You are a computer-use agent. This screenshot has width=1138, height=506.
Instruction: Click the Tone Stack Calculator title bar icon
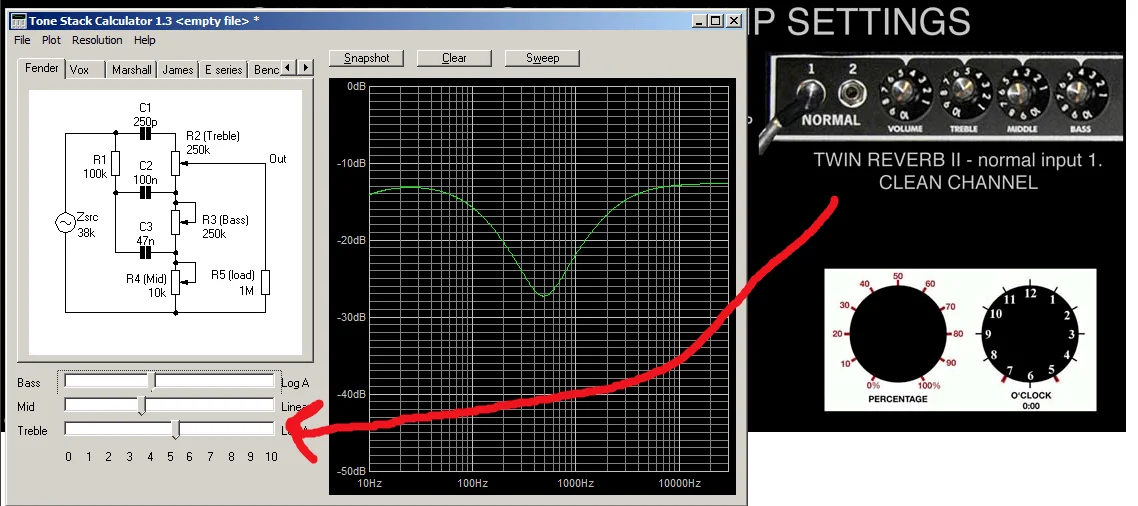19,21
